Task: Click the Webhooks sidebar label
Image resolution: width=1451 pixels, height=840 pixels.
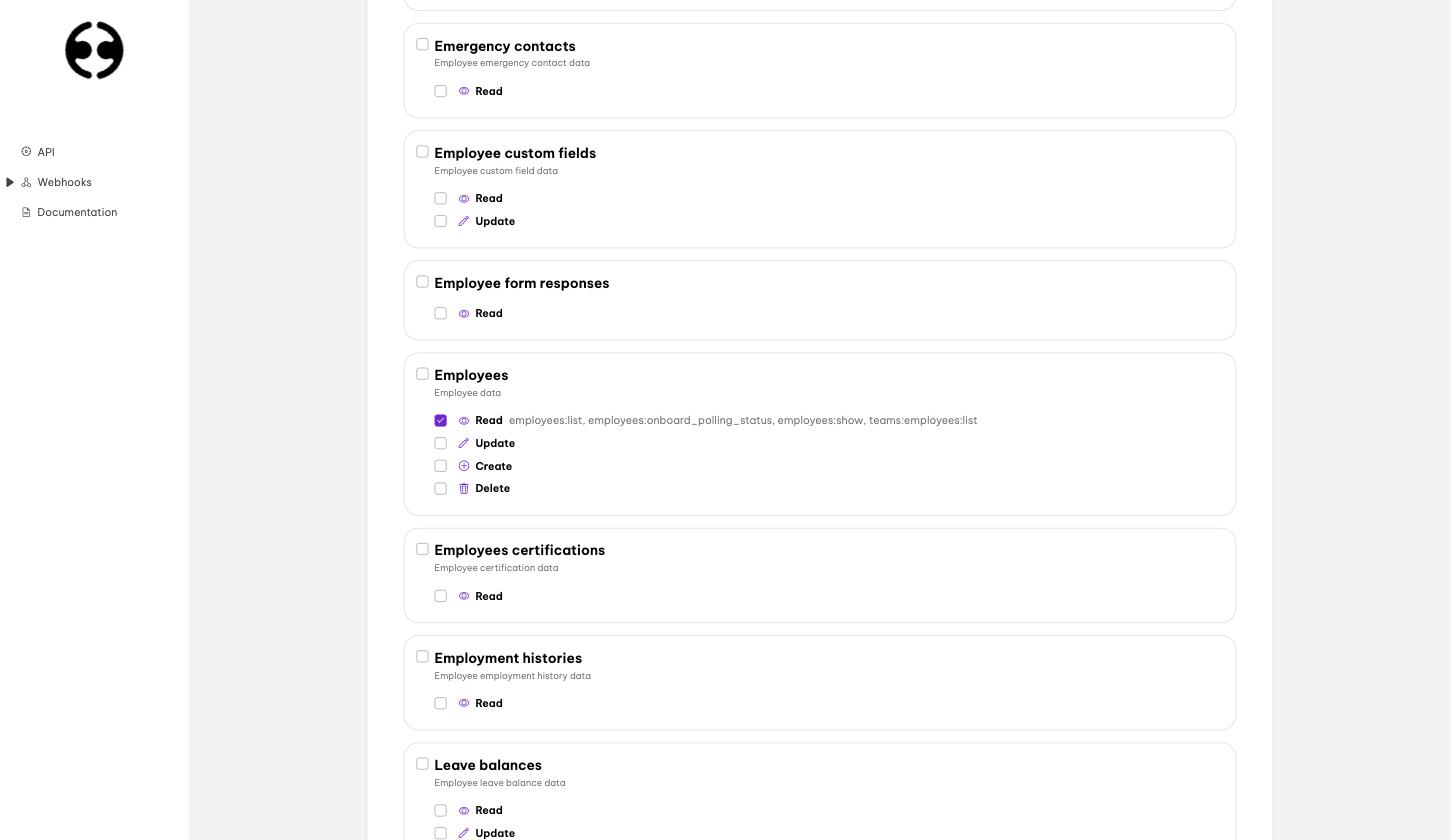Action: [x=64, y=182]
